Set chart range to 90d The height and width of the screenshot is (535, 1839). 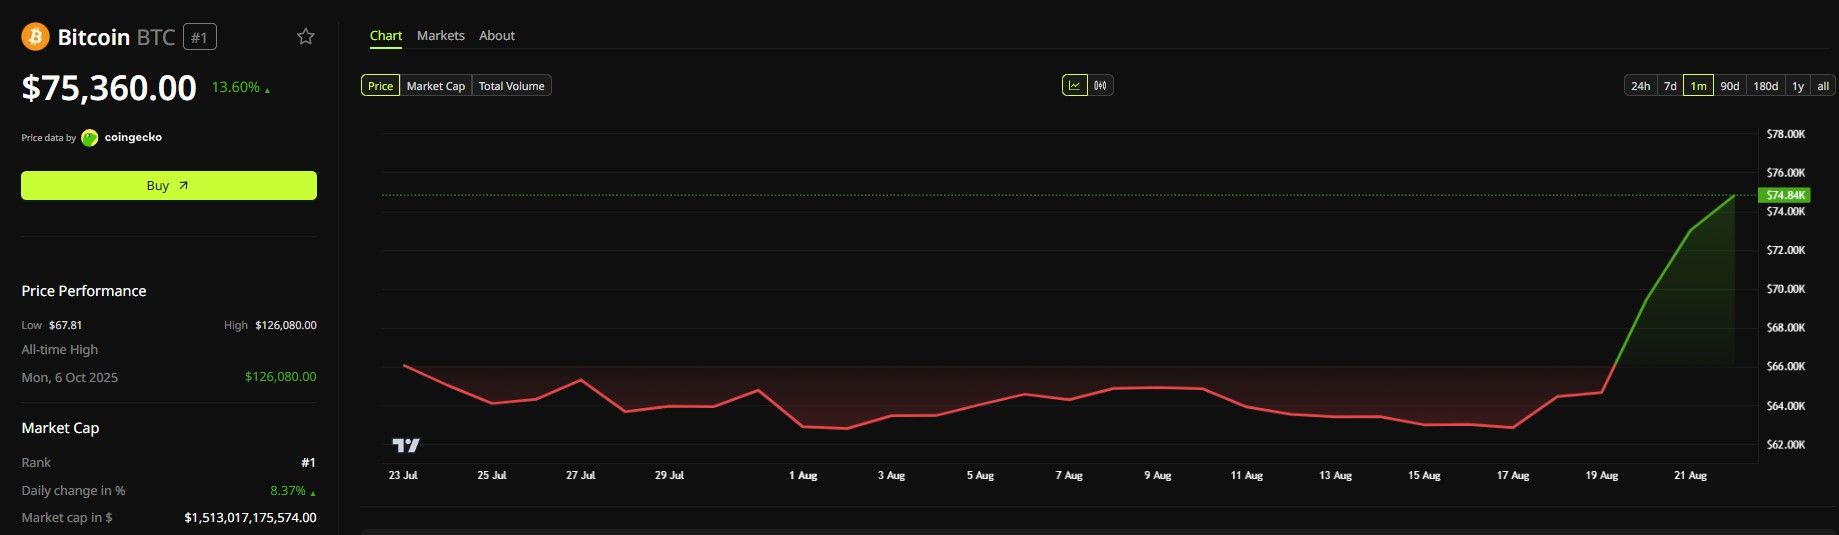(1730, 86)
